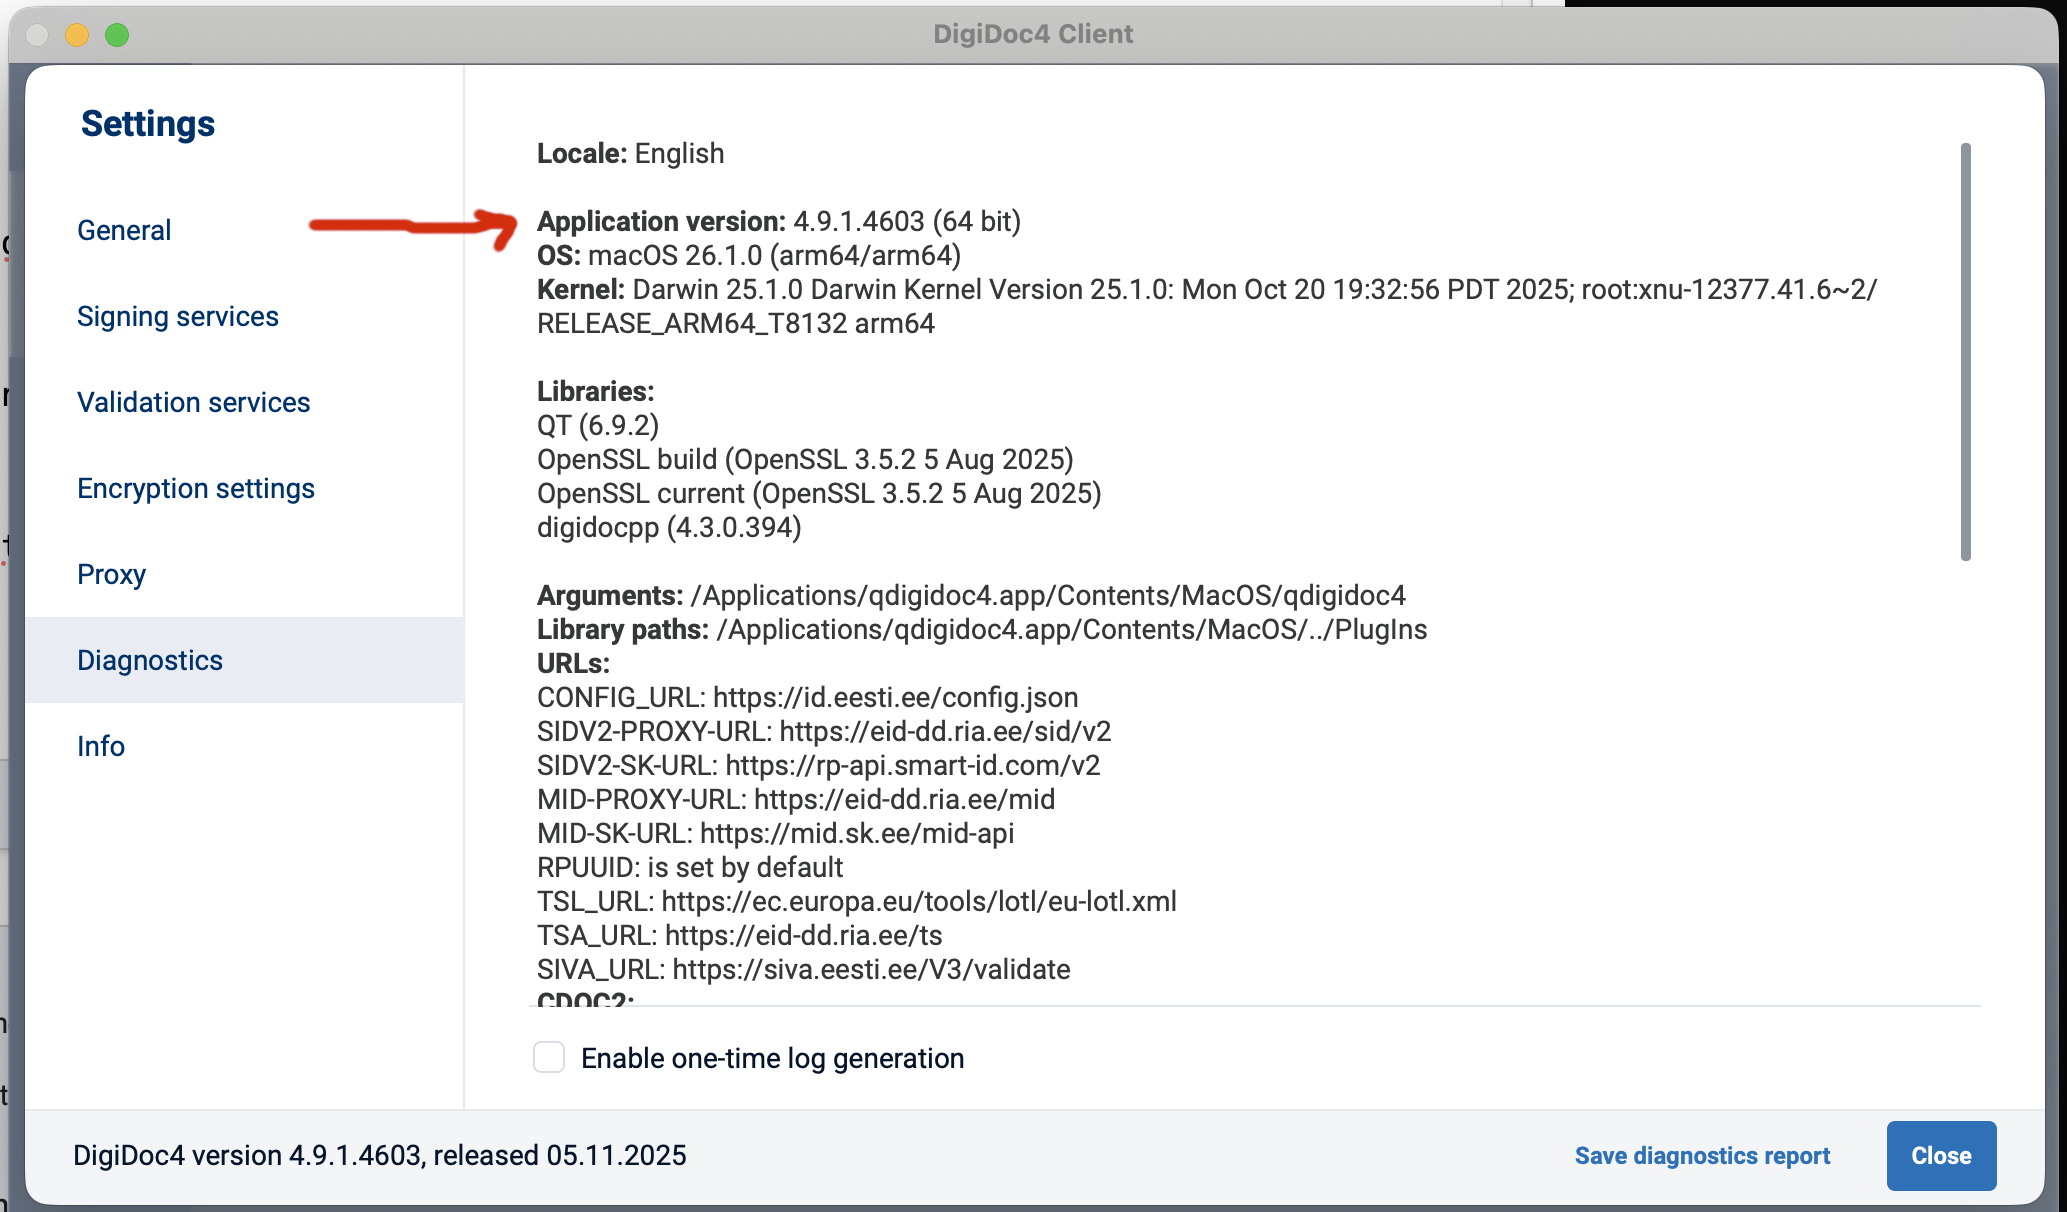Click the green fullscreen window button
The height and width of the screenshot is (1212, 2067).
pos(117,35)
